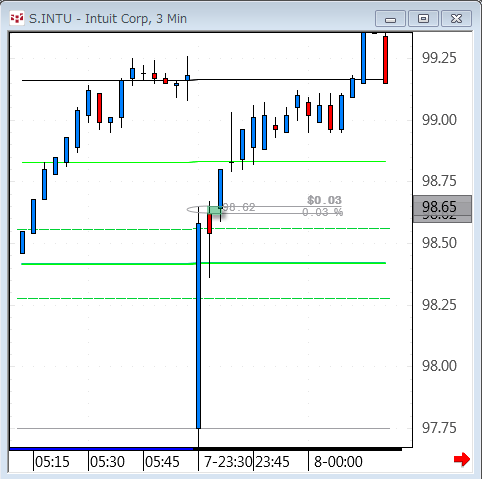Click the long blue candle at session open

pyautogui.click(x=198, y=326)
